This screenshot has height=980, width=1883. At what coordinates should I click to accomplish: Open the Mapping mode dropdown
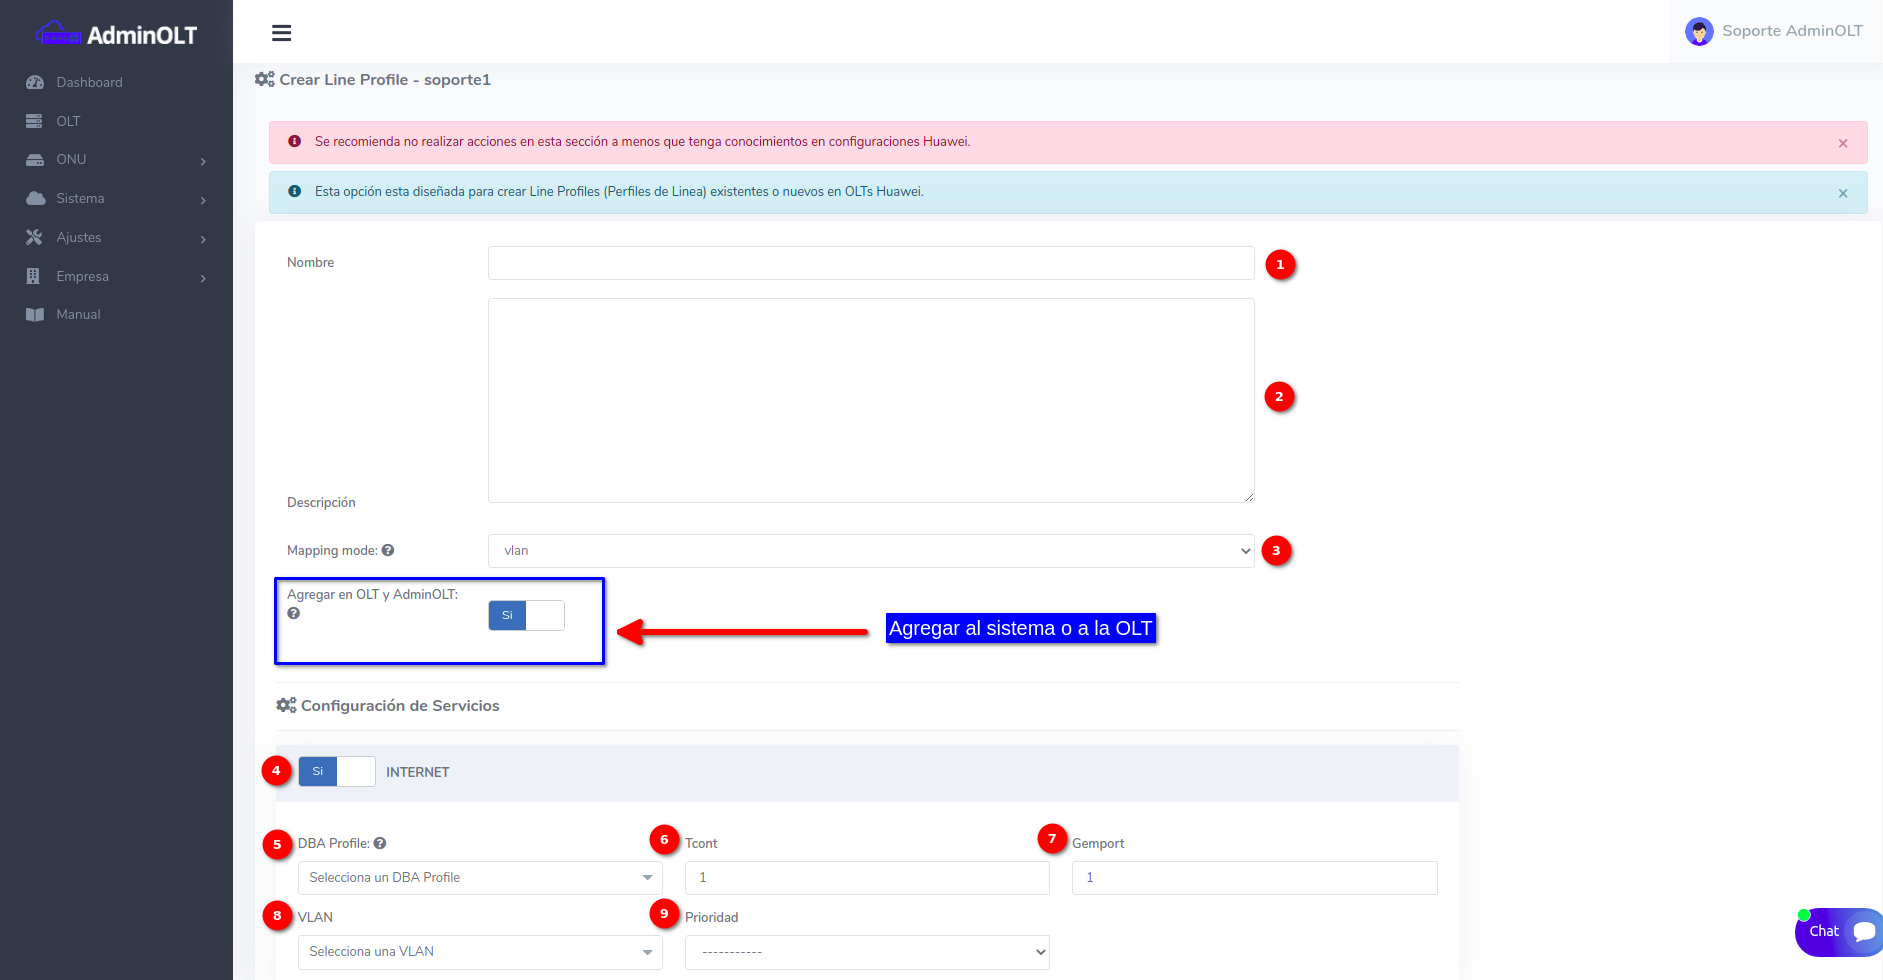pyautogui.click(x=870, y=551)
